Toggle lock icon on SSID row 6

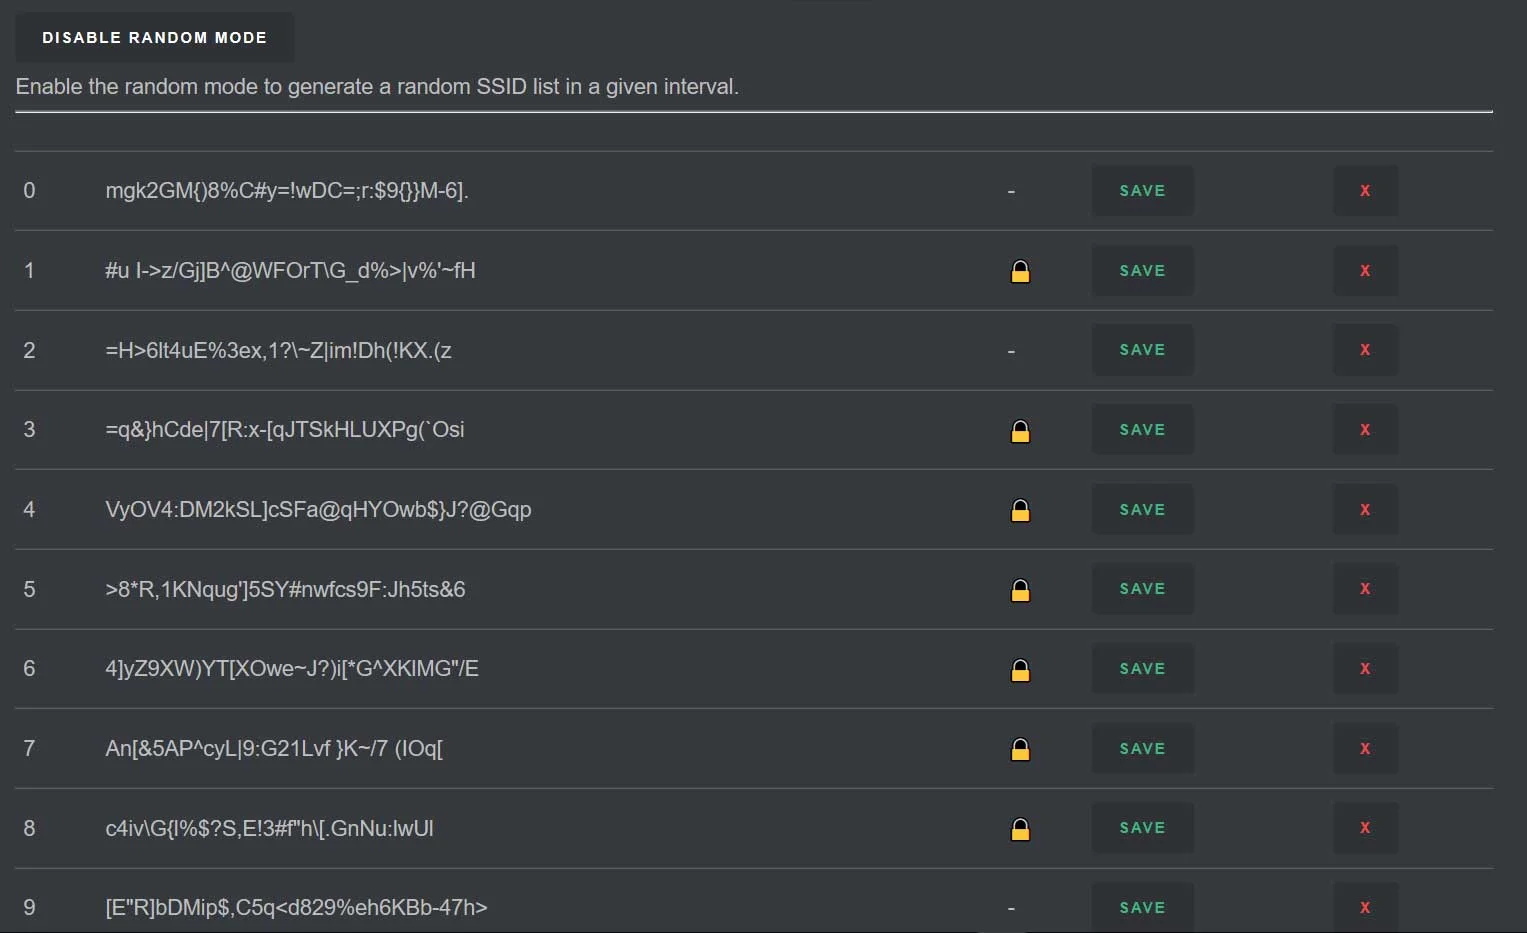pyautogui.click(x=1020, y=669)
